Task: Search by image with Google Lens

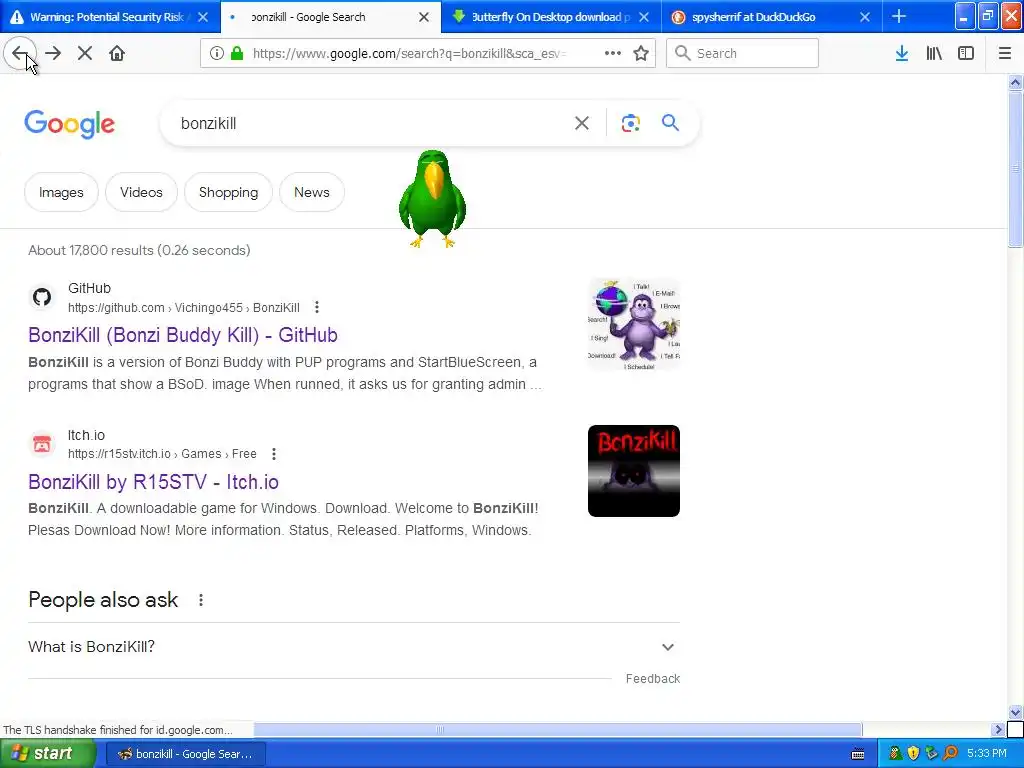Action: [x=631, y=123]
